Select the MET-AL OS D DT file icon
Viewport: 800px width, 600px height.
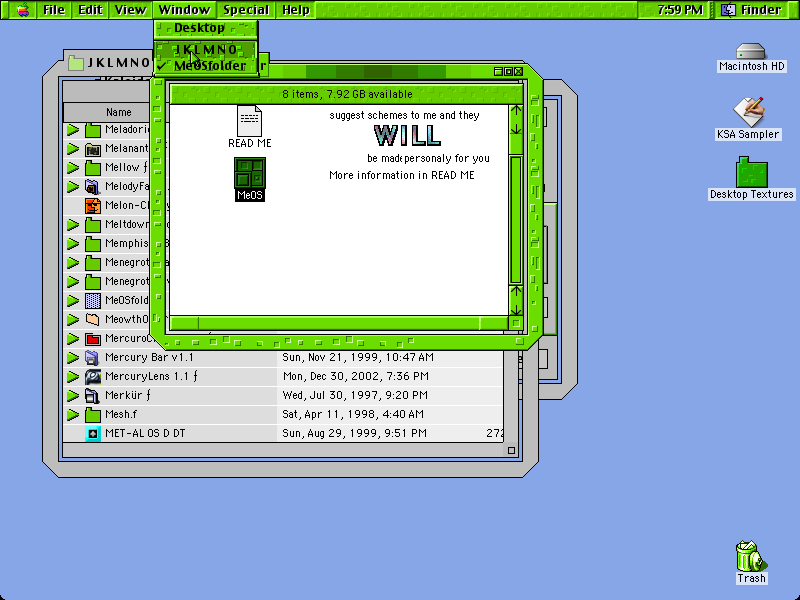point(93,434)
